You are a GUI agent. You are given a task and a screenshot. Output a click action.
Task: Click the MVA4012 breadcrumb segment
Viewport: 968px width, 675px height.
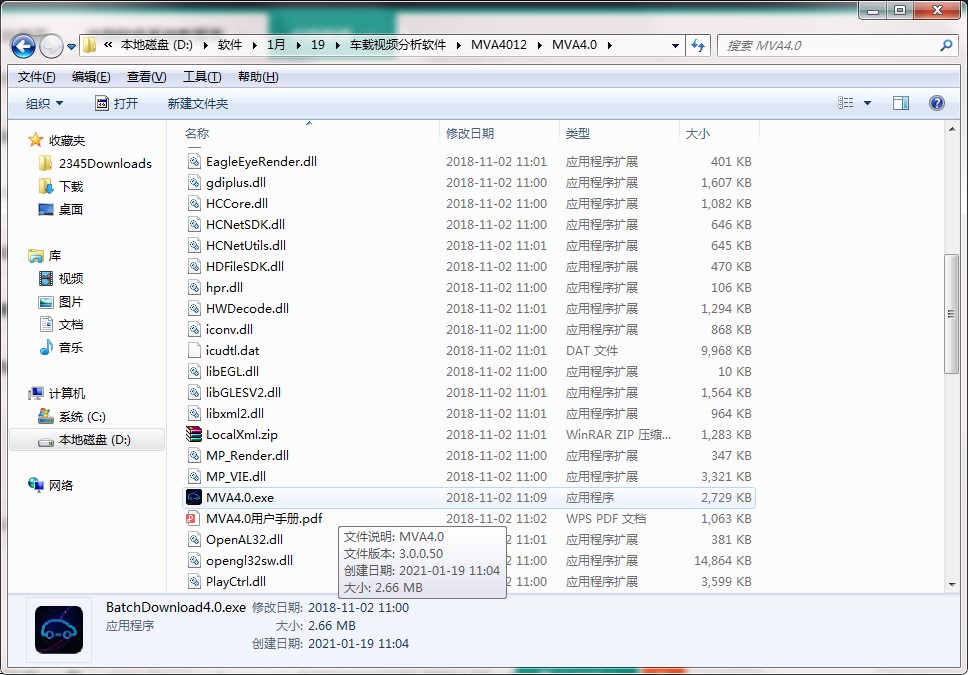(499, 44)
